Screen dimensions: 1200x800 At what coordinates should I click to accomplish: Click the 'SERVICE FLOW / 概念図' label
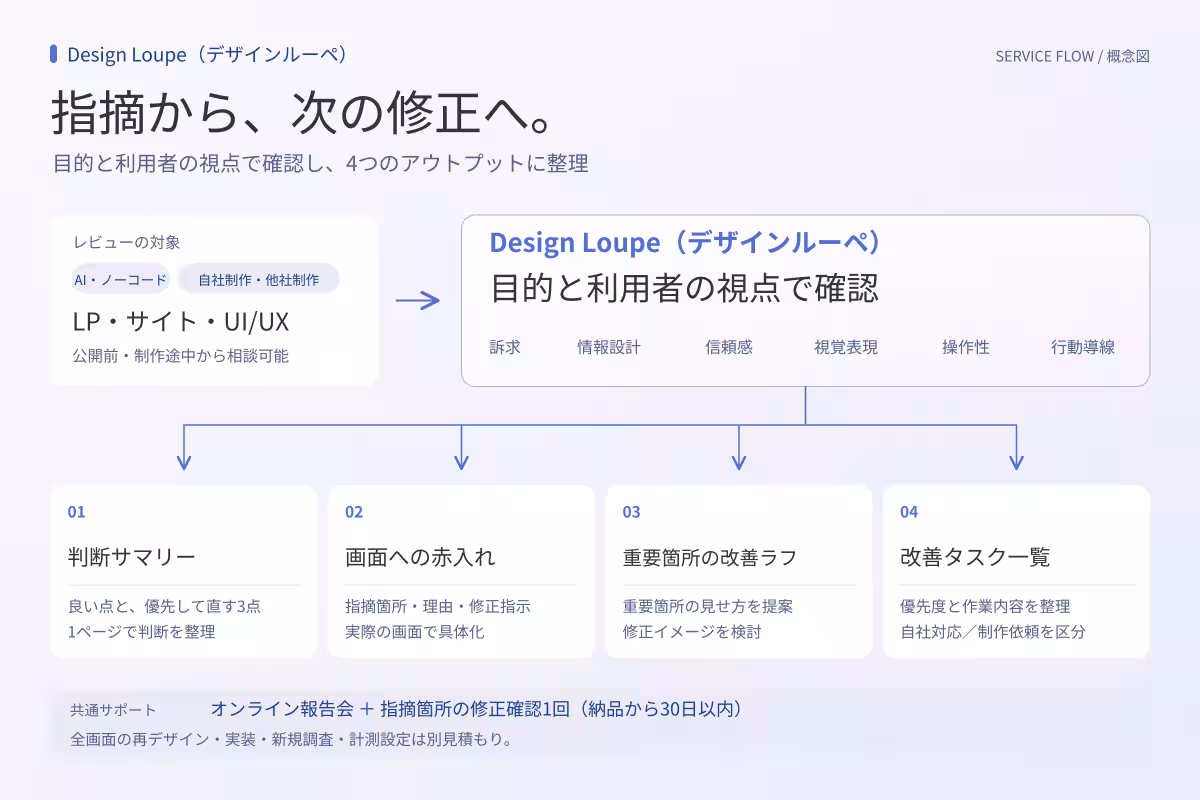[x=1072, y=56]
